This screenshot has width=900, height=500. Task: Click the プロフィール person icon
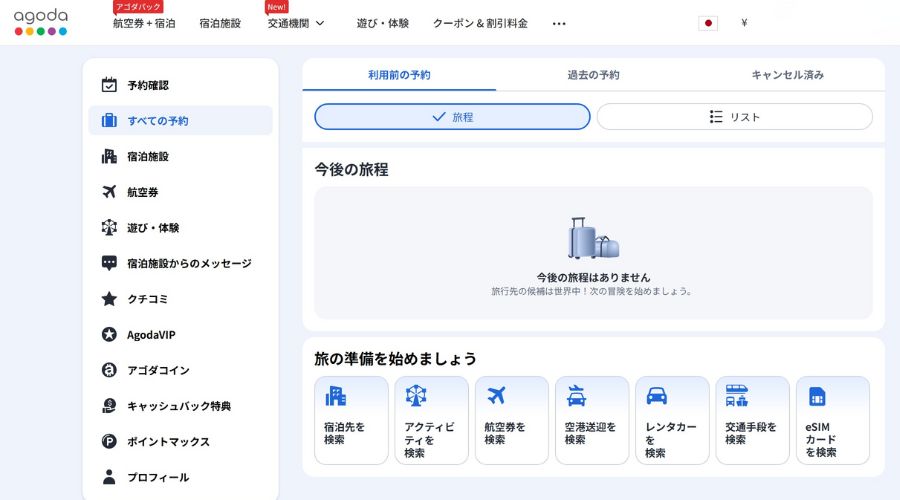point(109,477)
